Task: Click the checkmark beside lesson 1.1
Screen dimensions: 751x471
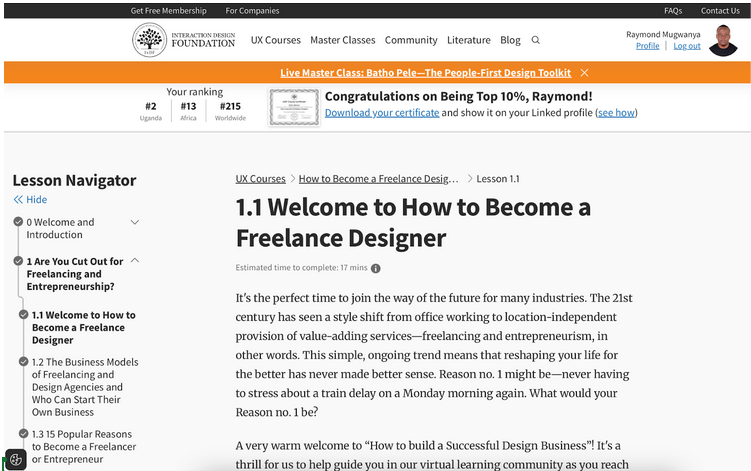Action: 23,315
